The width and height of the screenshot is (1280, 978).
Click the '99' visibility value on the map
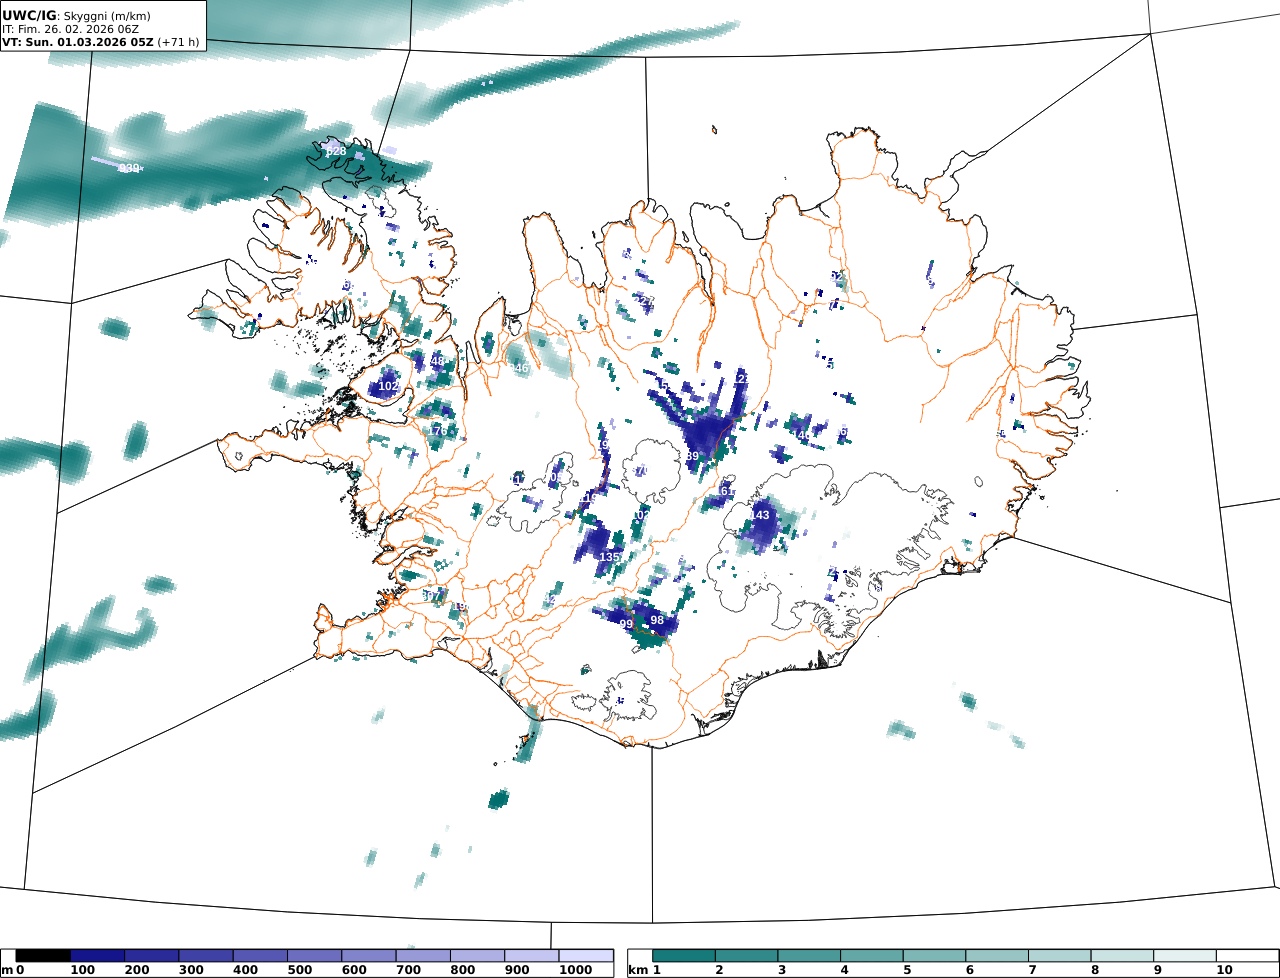(626, 624)
